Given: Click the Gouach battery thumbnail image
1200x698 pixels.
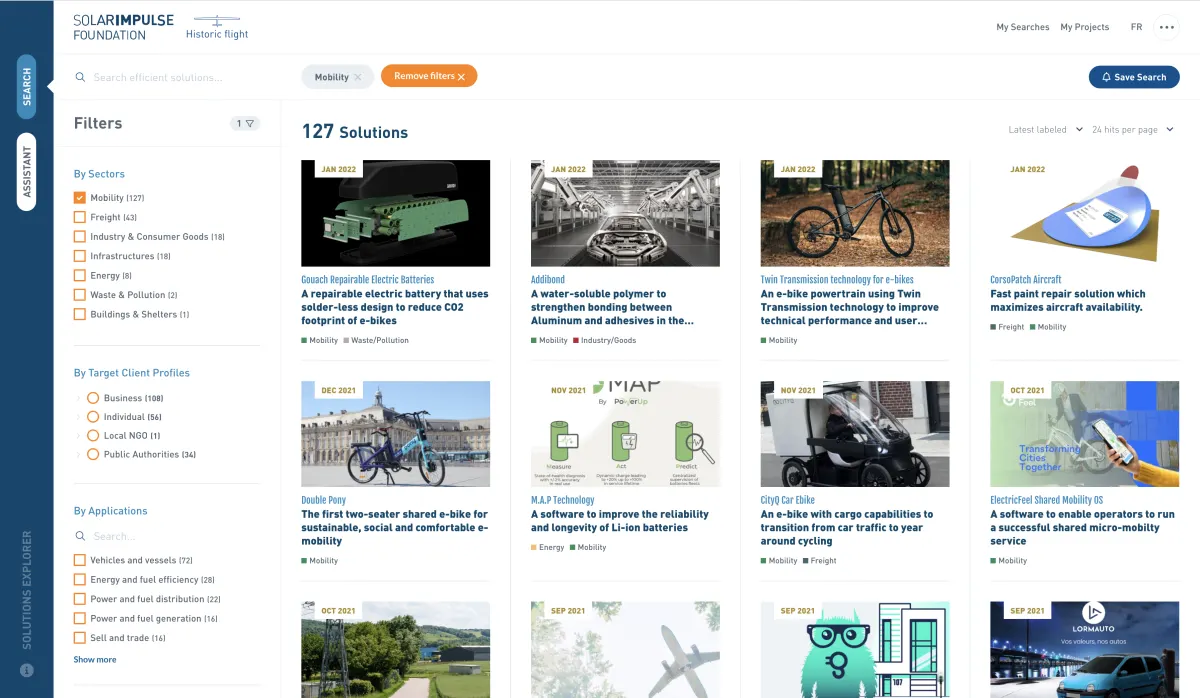Looking at the screenshot, I should click(x=396, y=213).
